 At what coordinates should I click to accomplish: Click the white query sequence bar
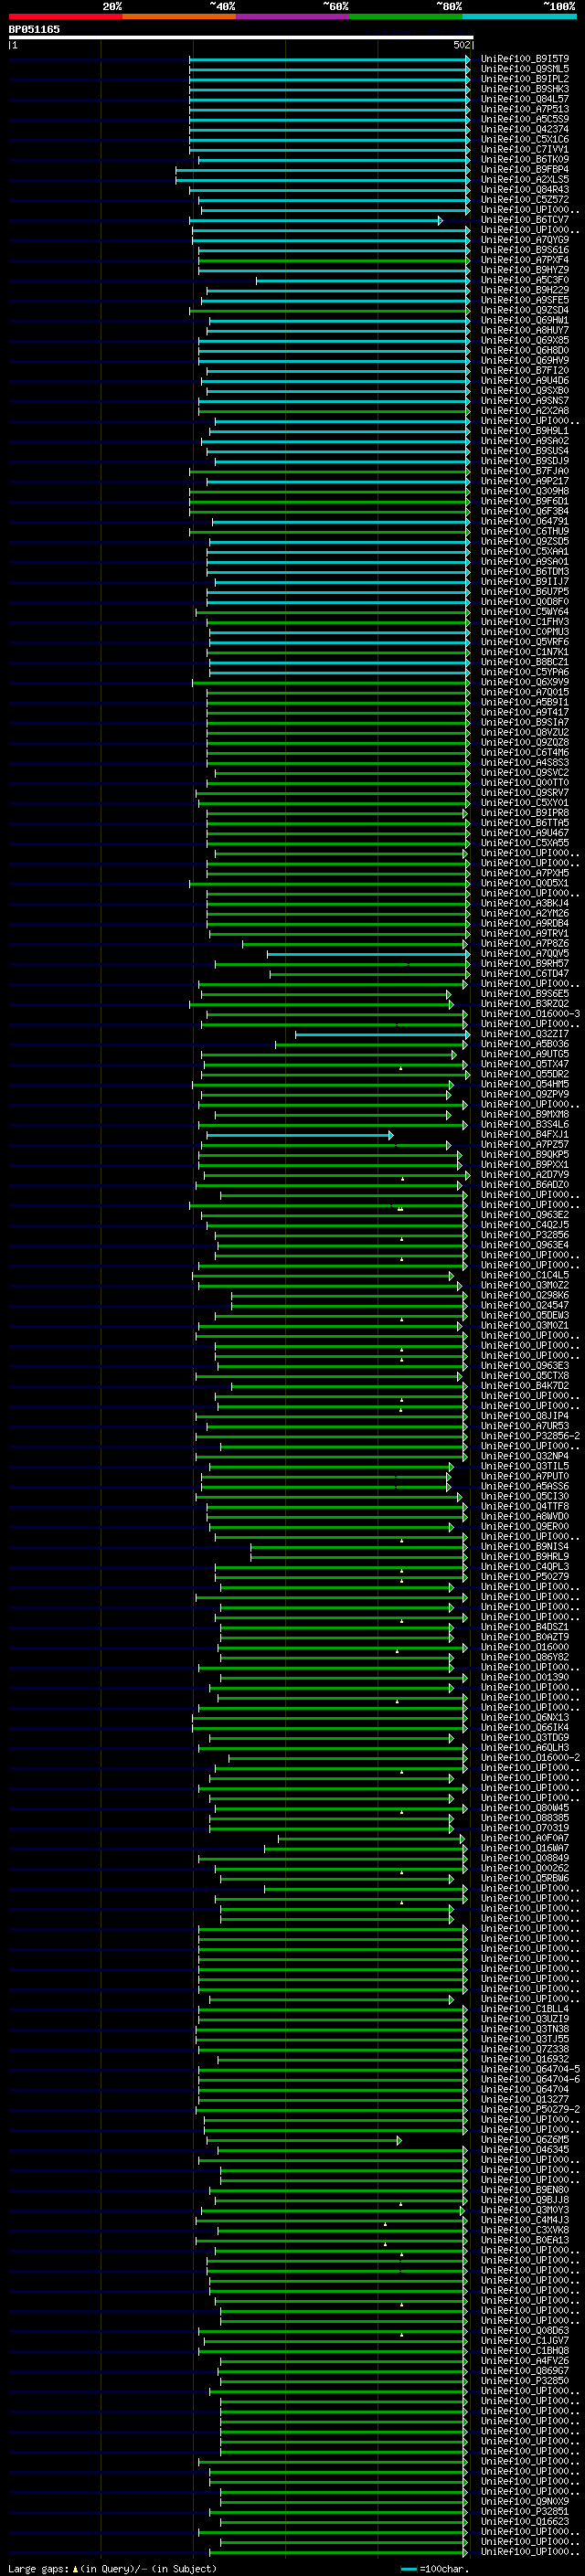(241, 38)
